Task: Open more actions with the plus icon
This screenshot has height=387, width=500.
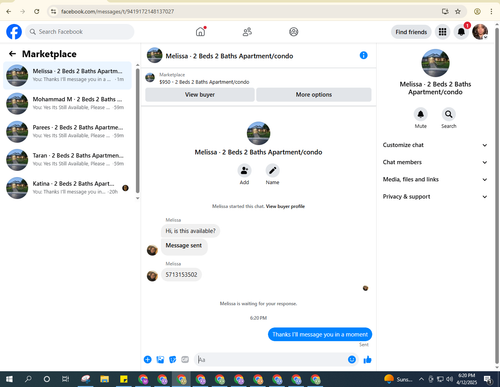Action: pos(148,359)
